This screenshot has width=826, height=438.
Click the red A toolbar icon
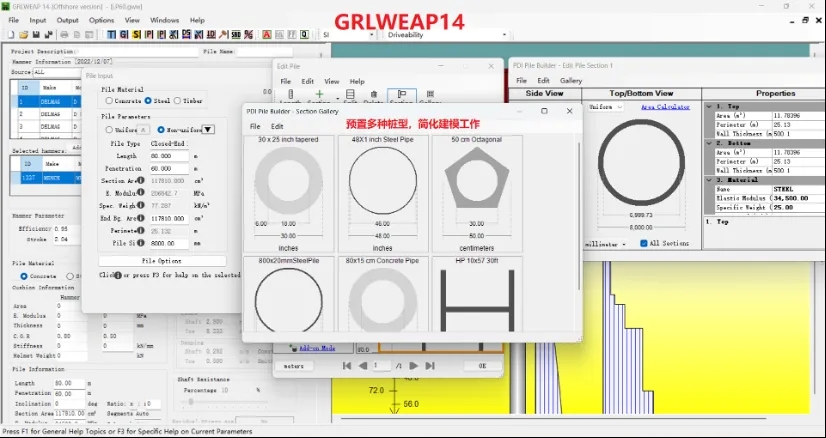[266, 34]
